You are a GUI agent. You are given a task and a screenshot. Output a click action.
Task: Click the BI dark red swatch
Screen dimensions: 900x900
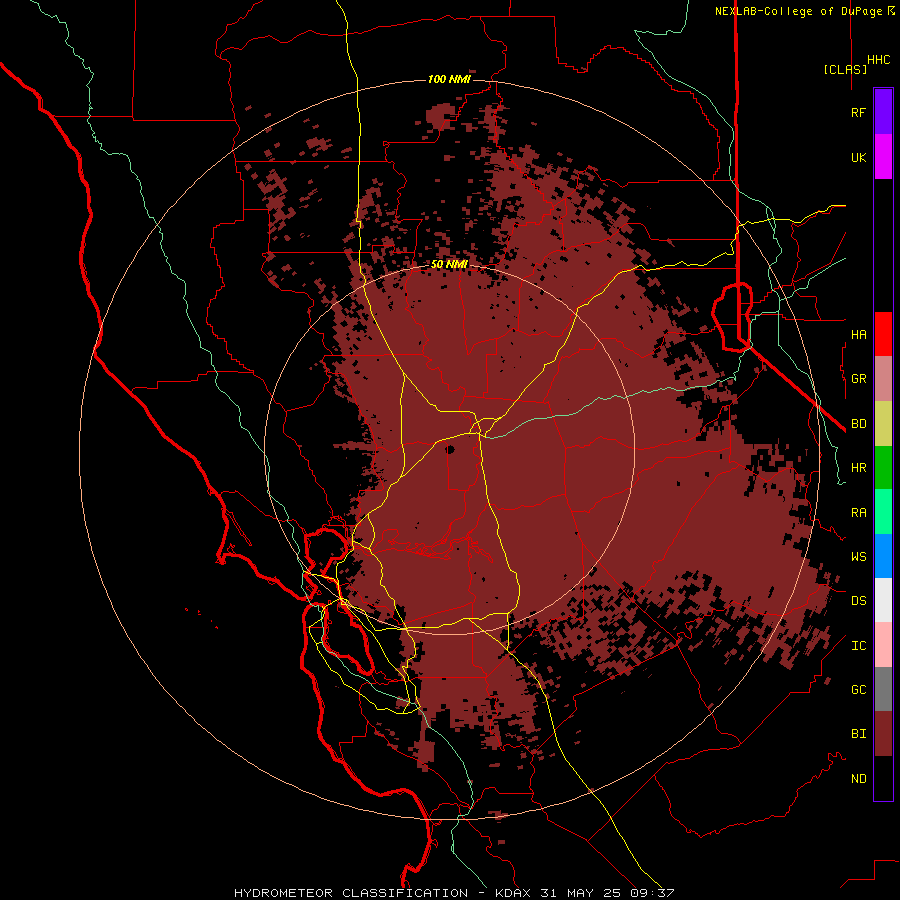point(883,734)
